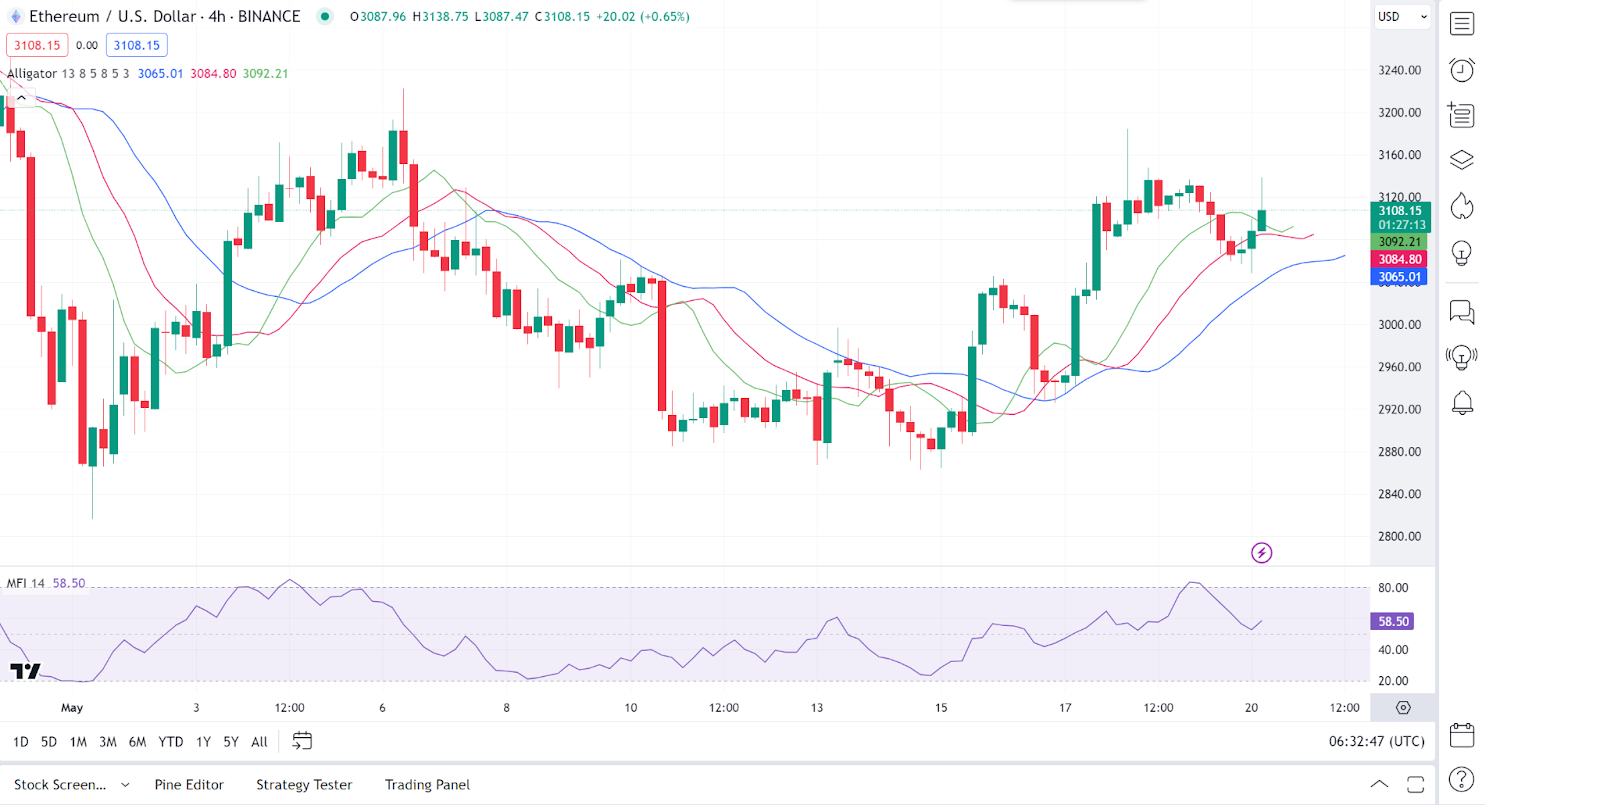This screenshot has width=1600, height=805.
Task: Maximize the bottom panel square icon
Action: tap(1415, 785)
